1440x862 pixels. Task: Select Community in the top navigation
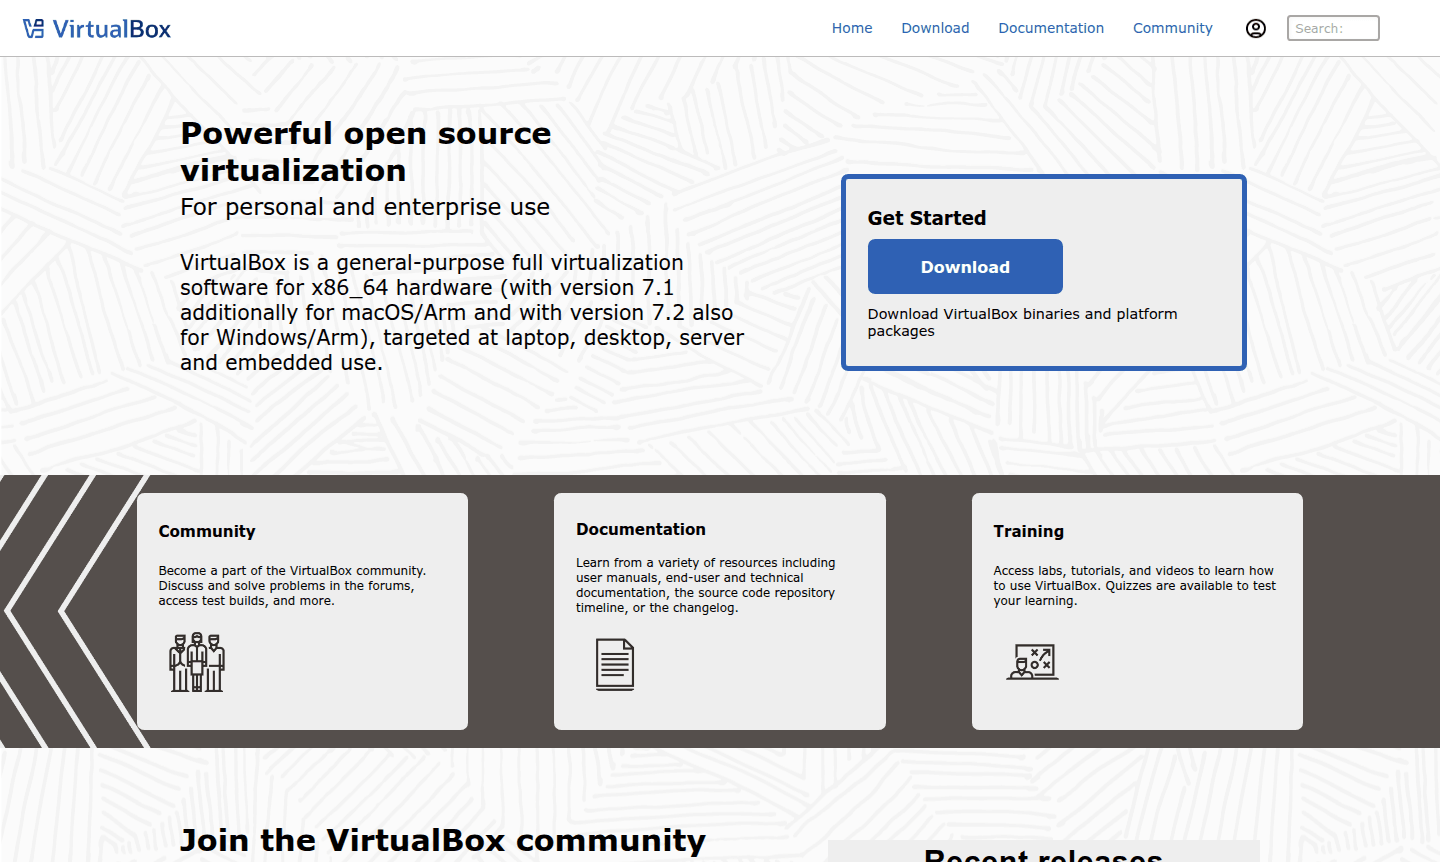click(x=1172, y=28)
